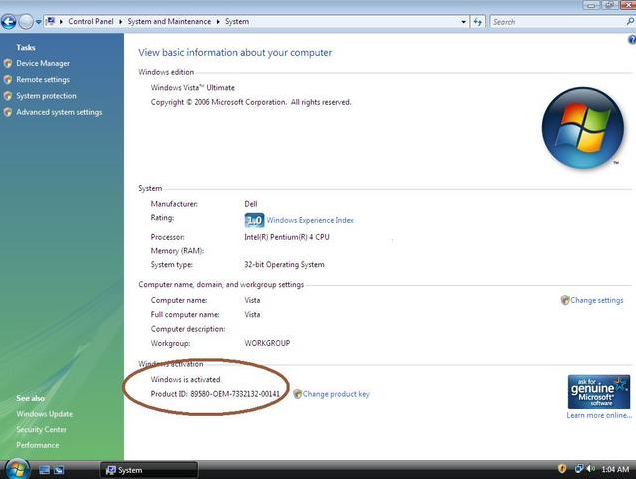Click the shield icon beside System protection
The height and width of the screenshot is (479, 636).
[8, 96]
